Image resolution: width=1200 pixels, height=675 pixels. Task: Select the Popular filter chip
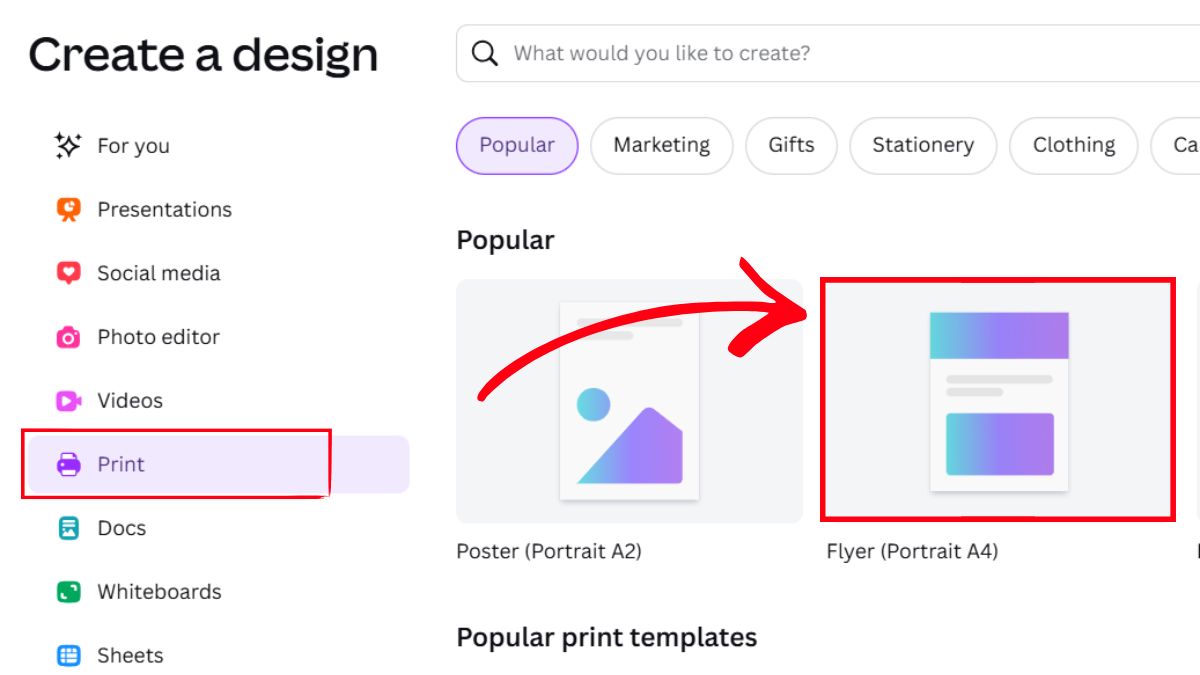(x=517, y=145)
